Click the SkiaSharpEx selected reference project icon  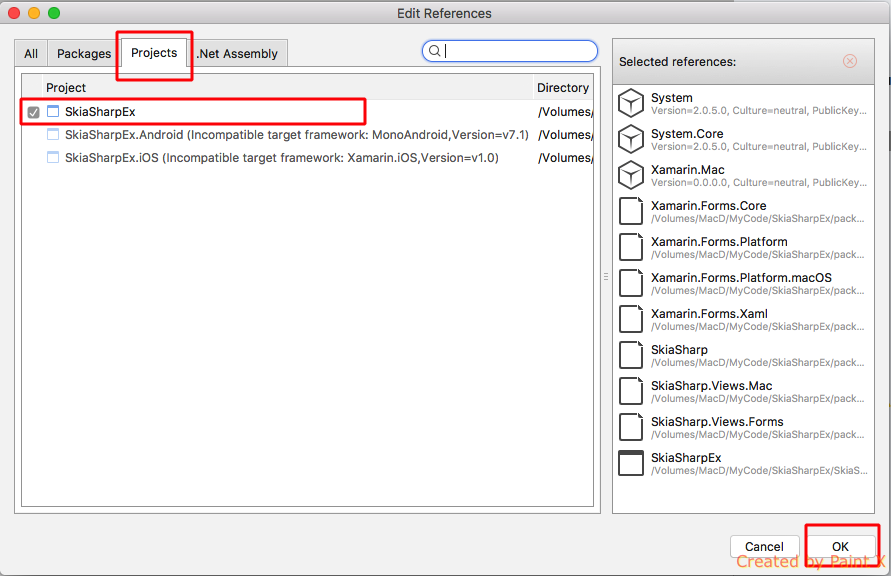coord(631,463)
